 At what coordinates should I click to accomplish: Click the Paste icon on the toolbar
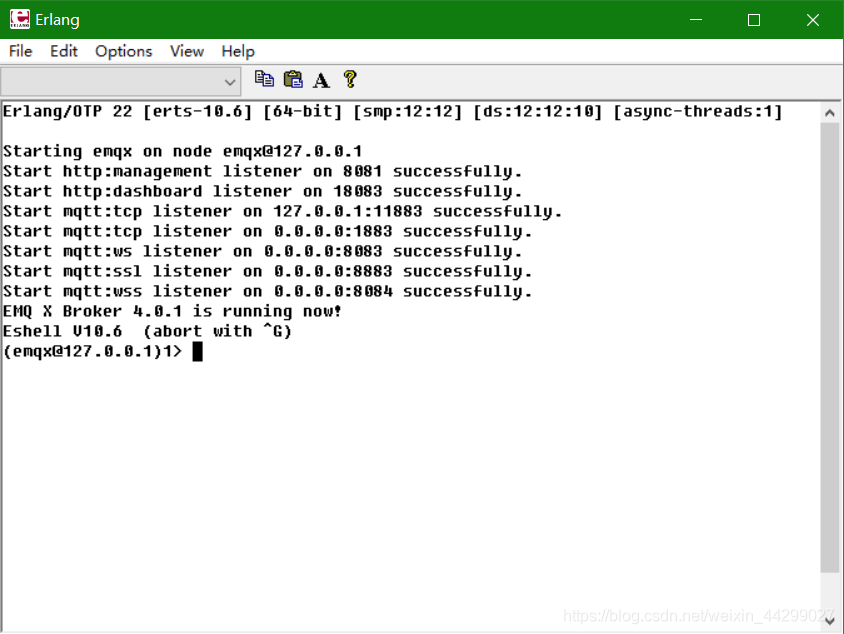coord(292,80)
